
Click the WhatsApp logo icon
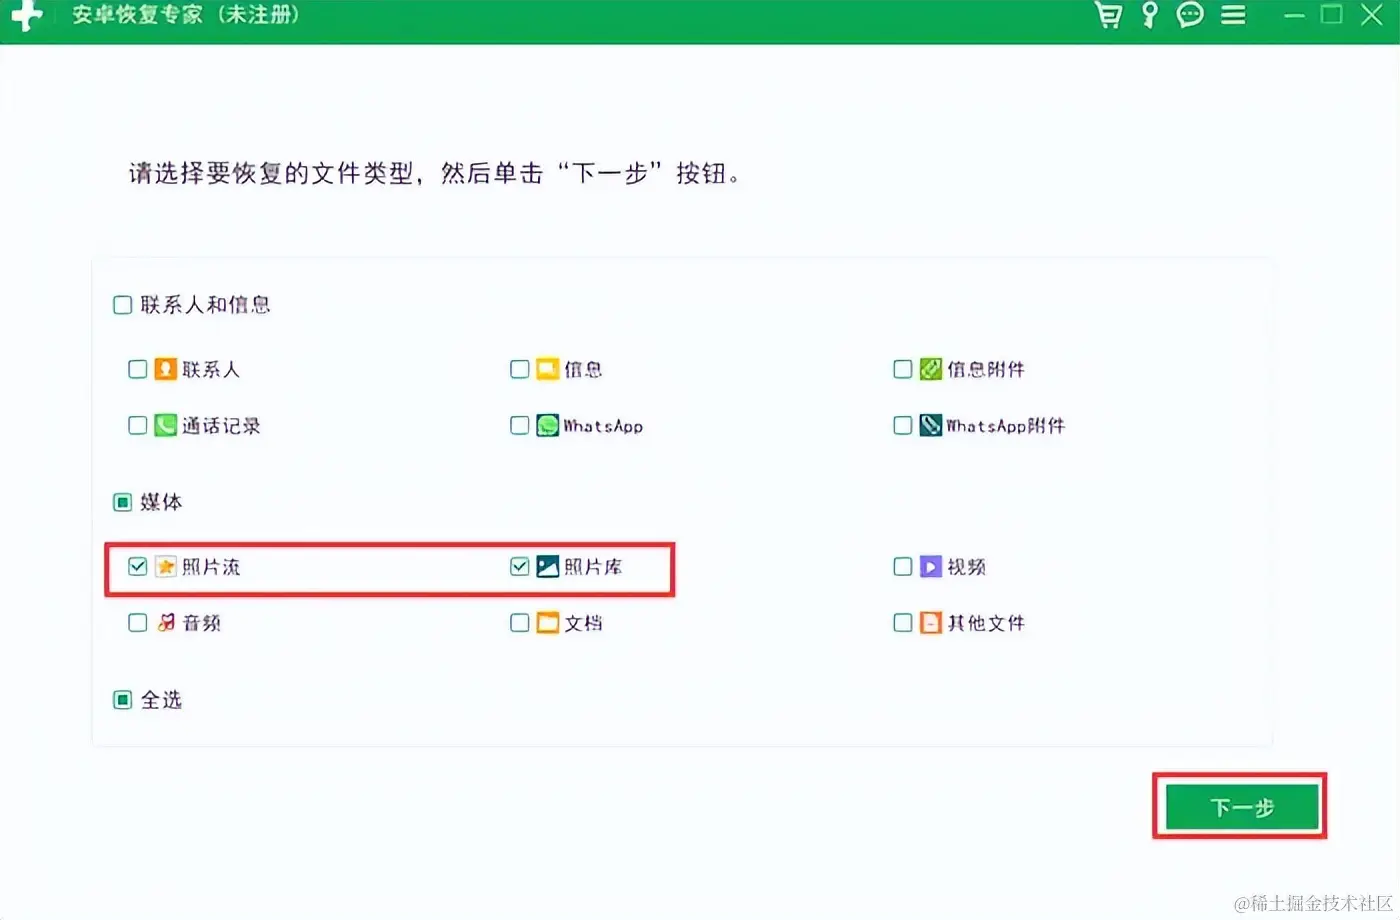point(547,425)
